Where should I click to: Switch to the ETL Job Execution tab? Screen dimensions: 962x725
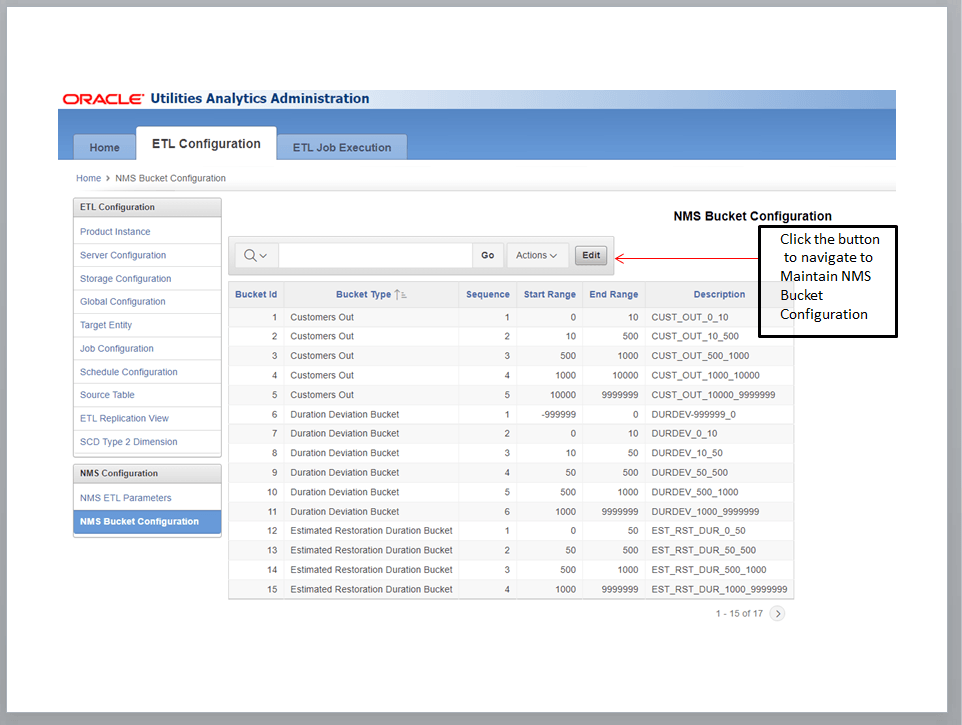coord(342,147)
